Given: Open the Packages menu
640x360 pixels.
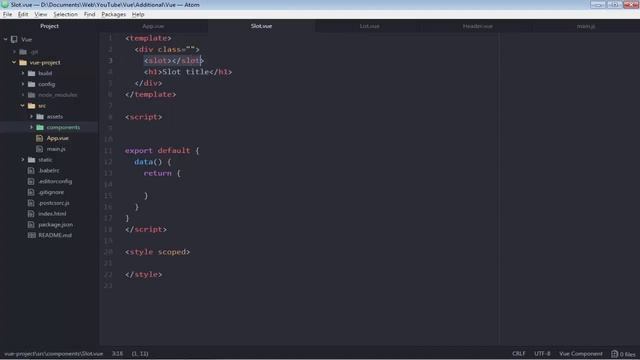Looking at the screenshot, I should pyautogui.click(x=113, y=14).
